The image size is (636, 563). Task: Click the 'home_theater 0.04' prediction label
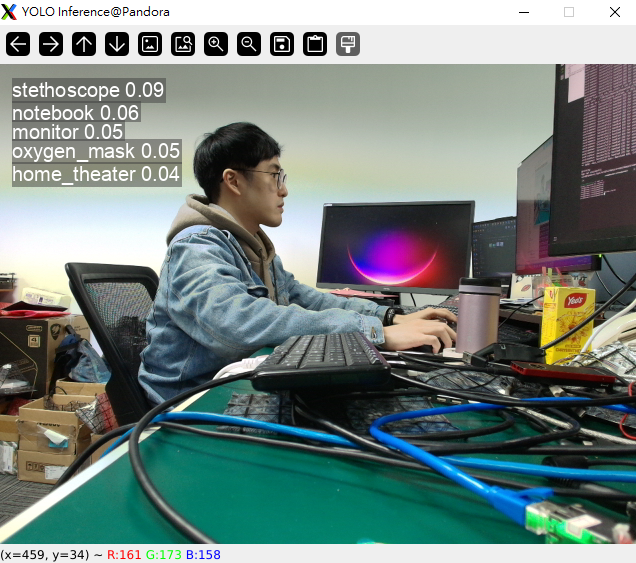pos(96,175)
